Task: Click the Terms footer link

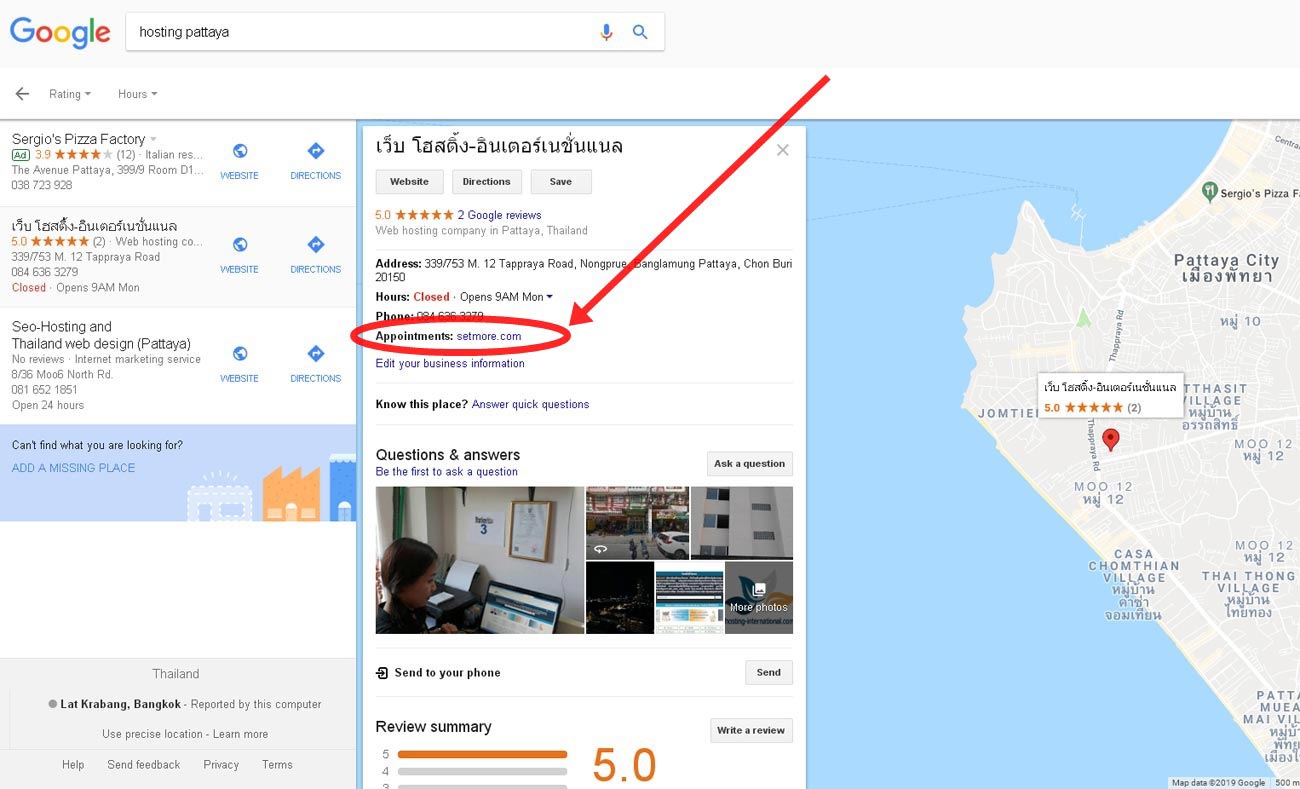Action: coord(277,765)
